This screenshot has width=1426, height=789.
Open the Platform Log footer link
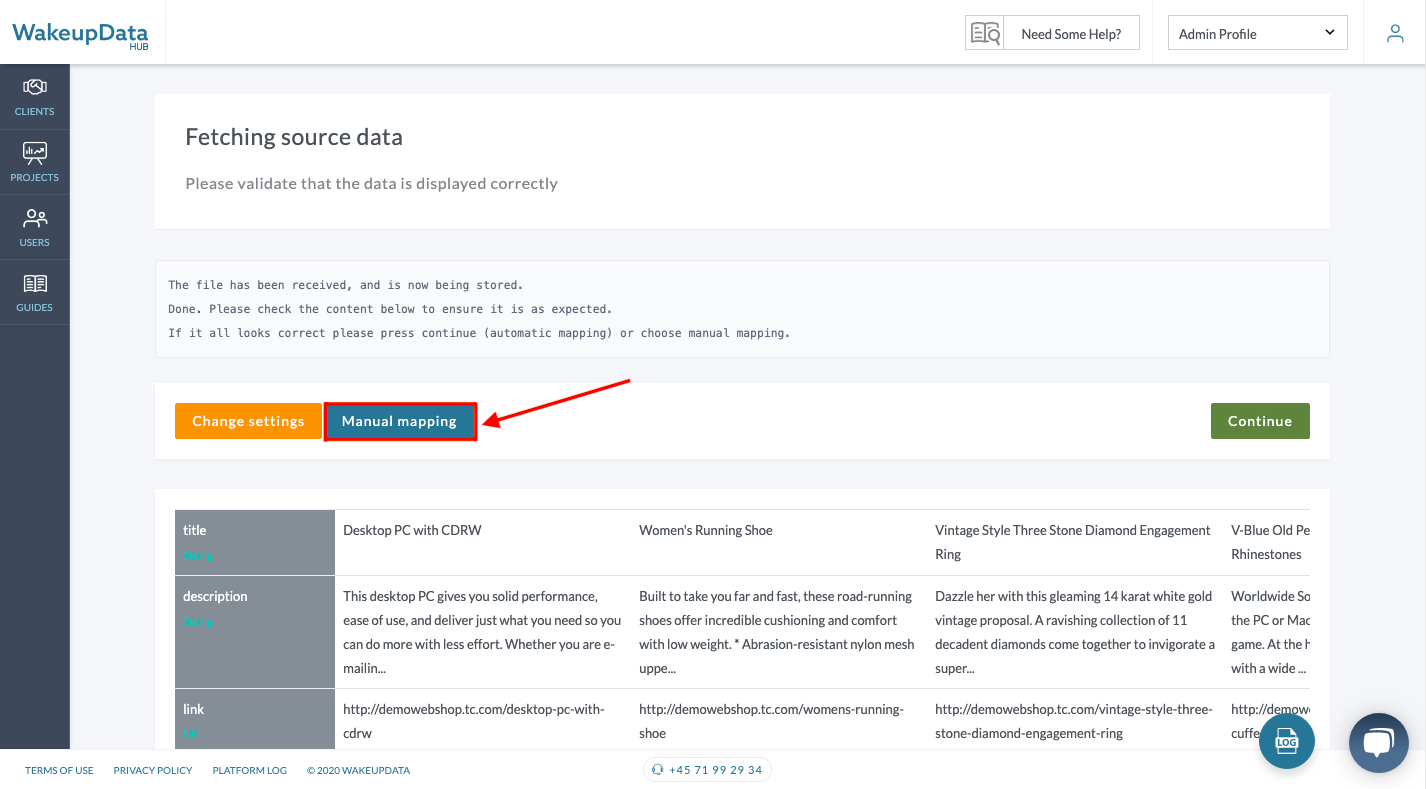[x=249, y=770]
